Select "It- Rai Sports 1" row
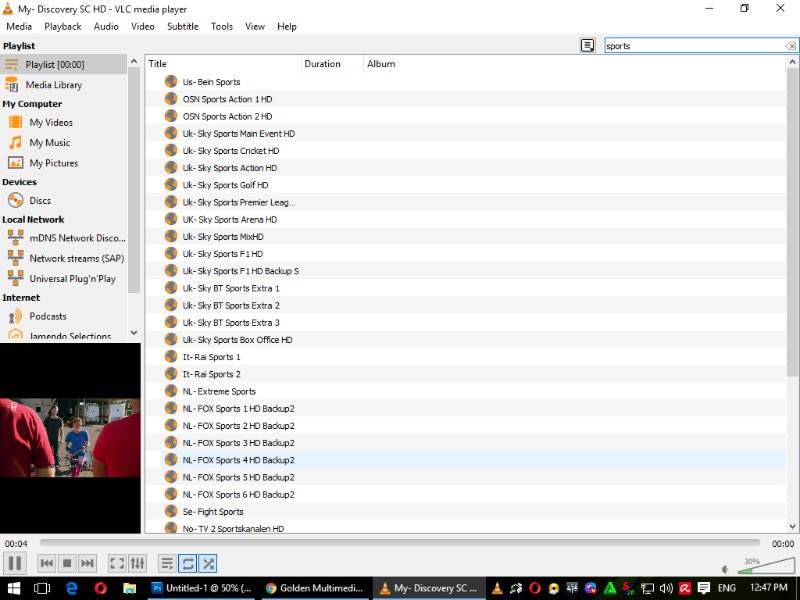The height and width of the screenshot is (600, 800). (465, 357)
